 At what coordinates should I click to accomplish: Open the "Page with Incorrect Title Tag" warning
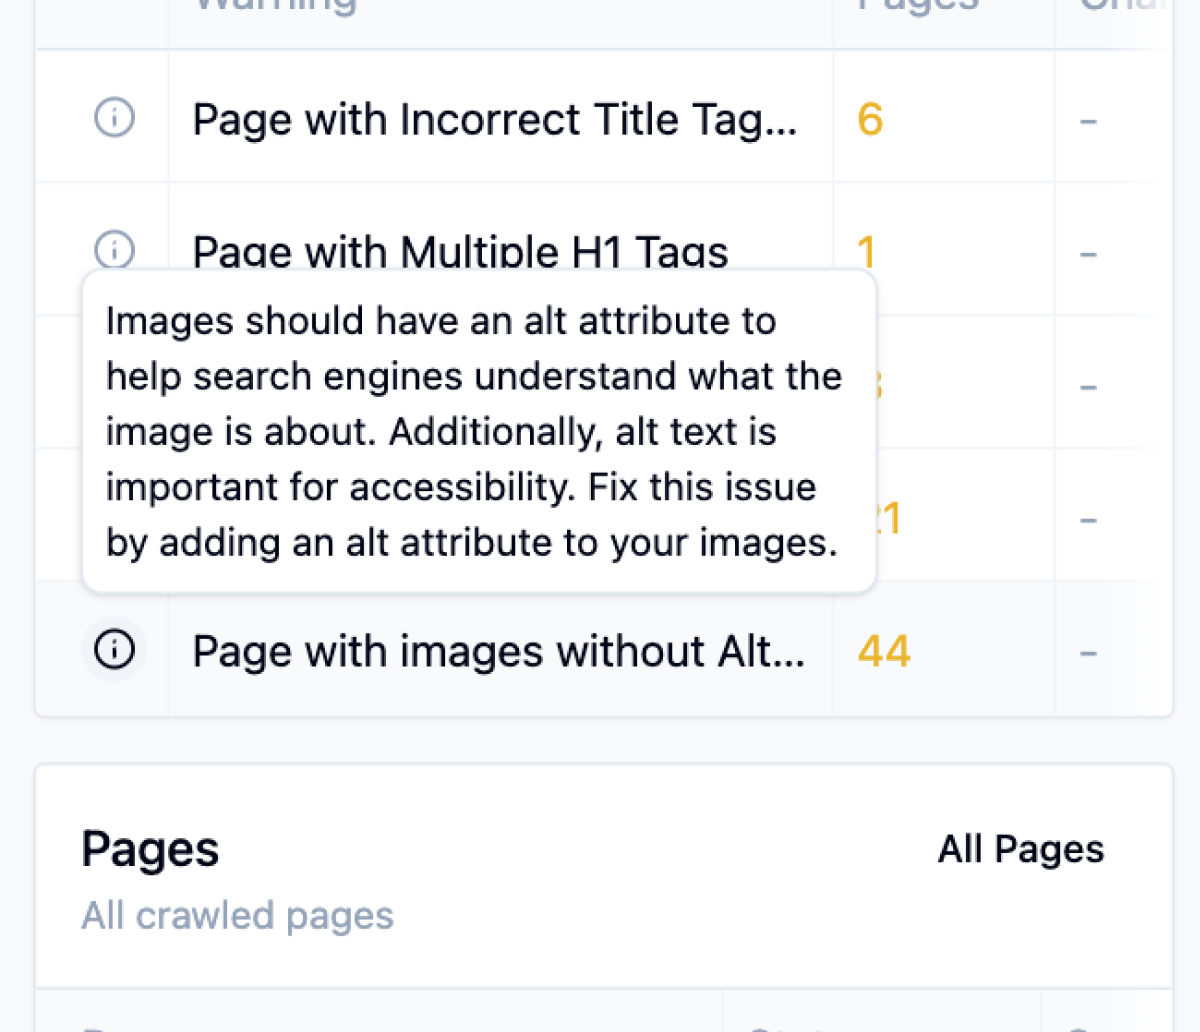click(x=494, y=120)
